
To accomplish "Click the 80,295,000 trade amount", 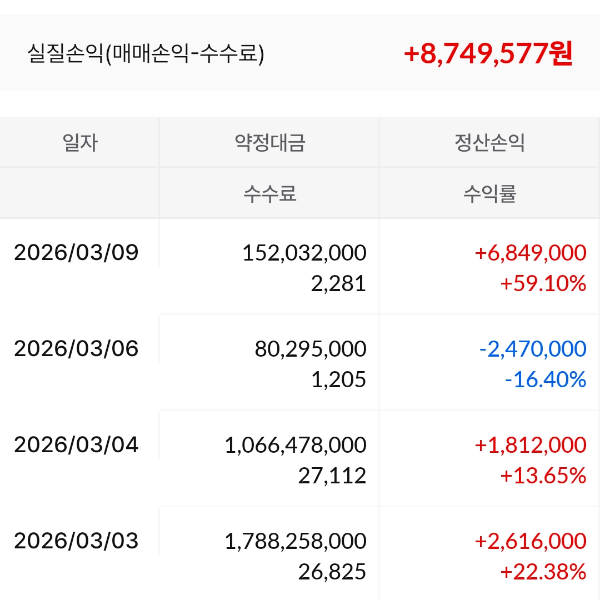I will 311,348.
